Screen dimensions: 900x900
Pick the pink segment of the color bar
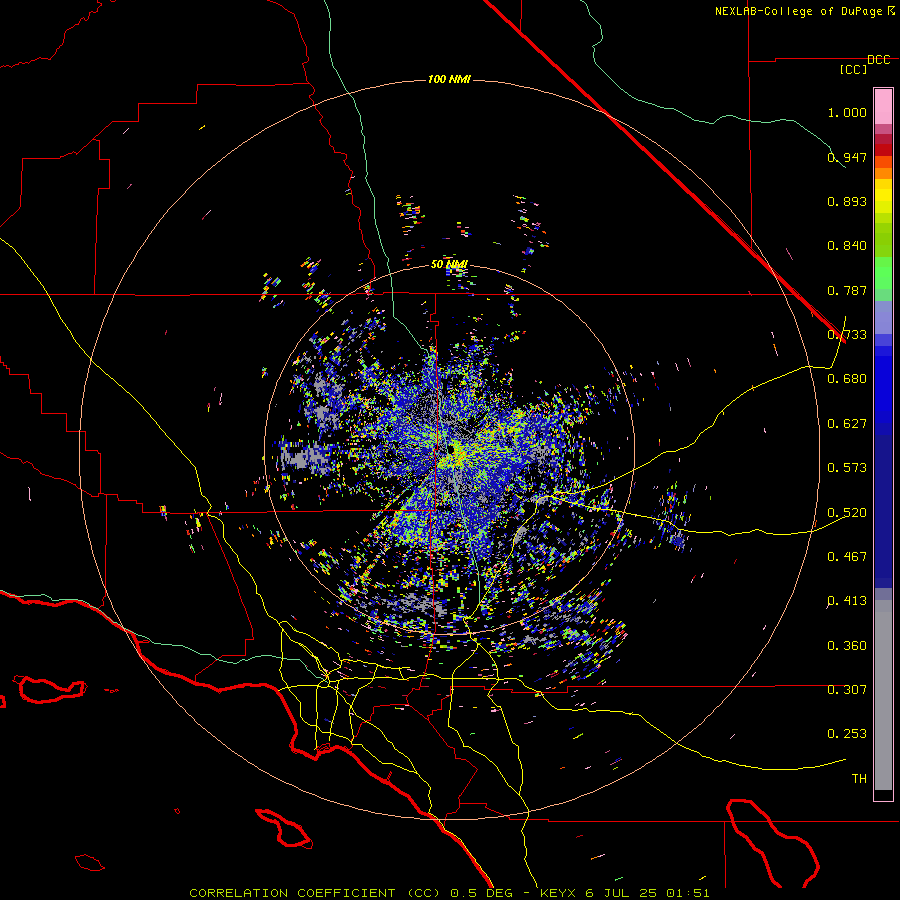pos(883,107)
